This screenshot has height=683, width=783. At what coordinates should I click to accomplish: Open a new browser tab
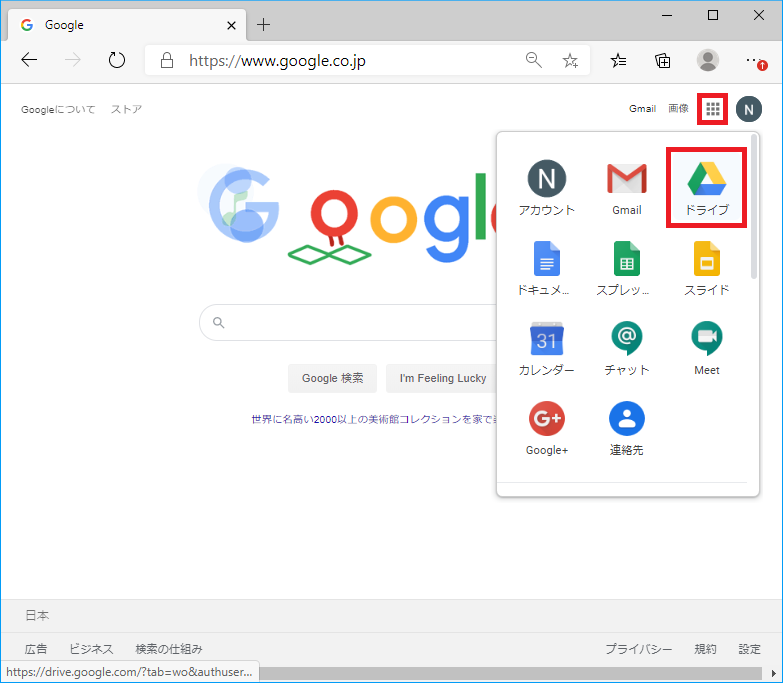264,25
